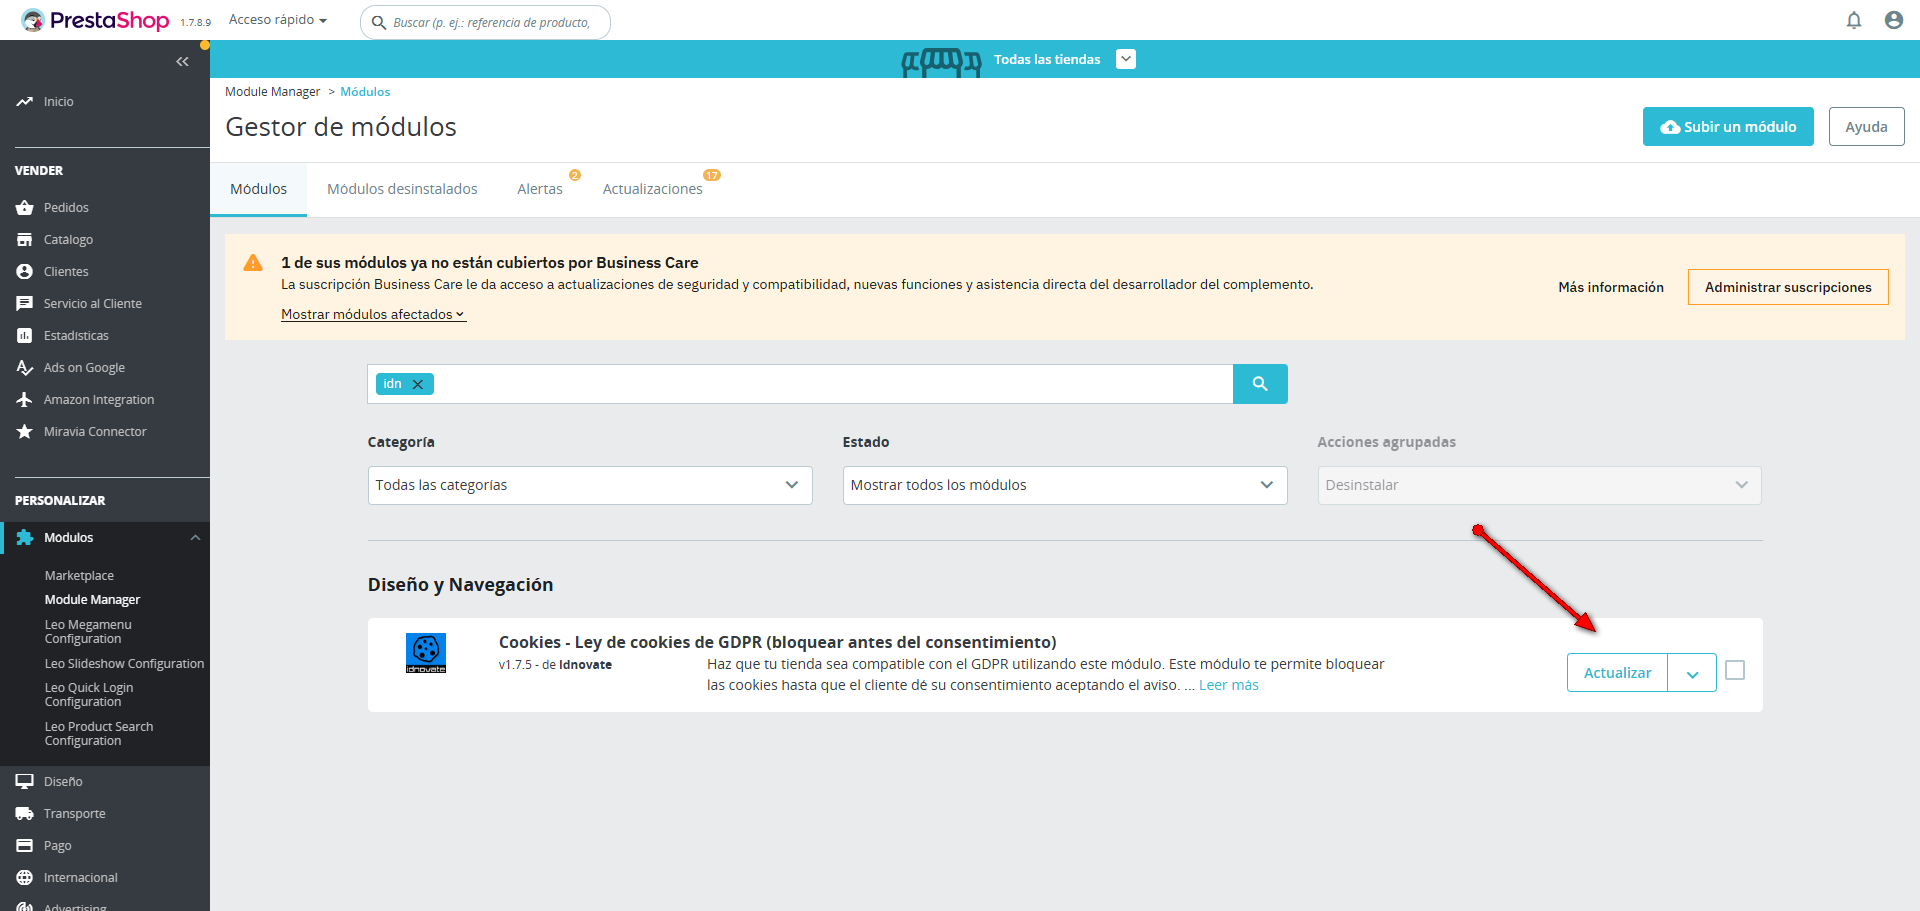Image resolution: width=1920 pixels, height=911 pixels.
Task: Click the Ayuda button
Action: click(1866, 127)
